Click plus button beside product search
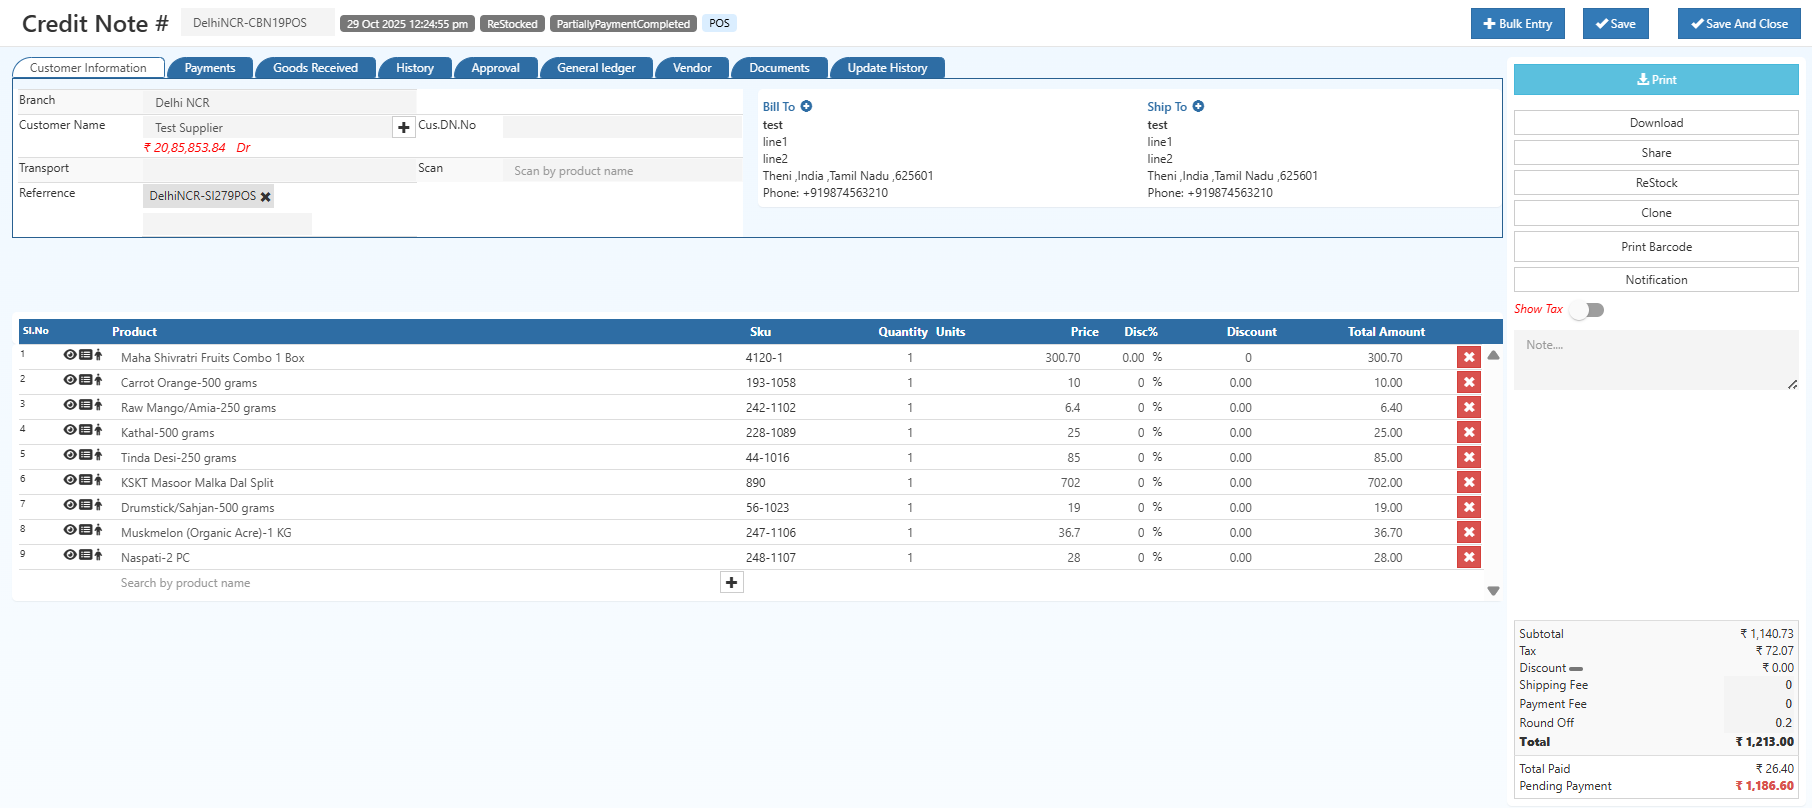 732,583
